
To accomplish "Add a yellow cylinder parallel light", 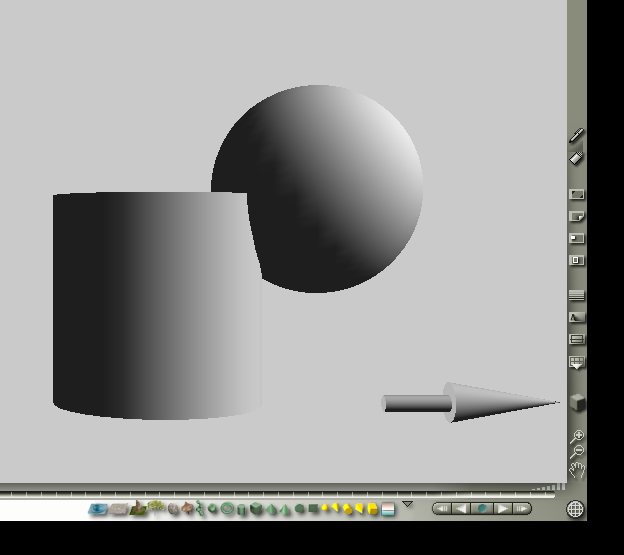I will click(x=347, y=509).
